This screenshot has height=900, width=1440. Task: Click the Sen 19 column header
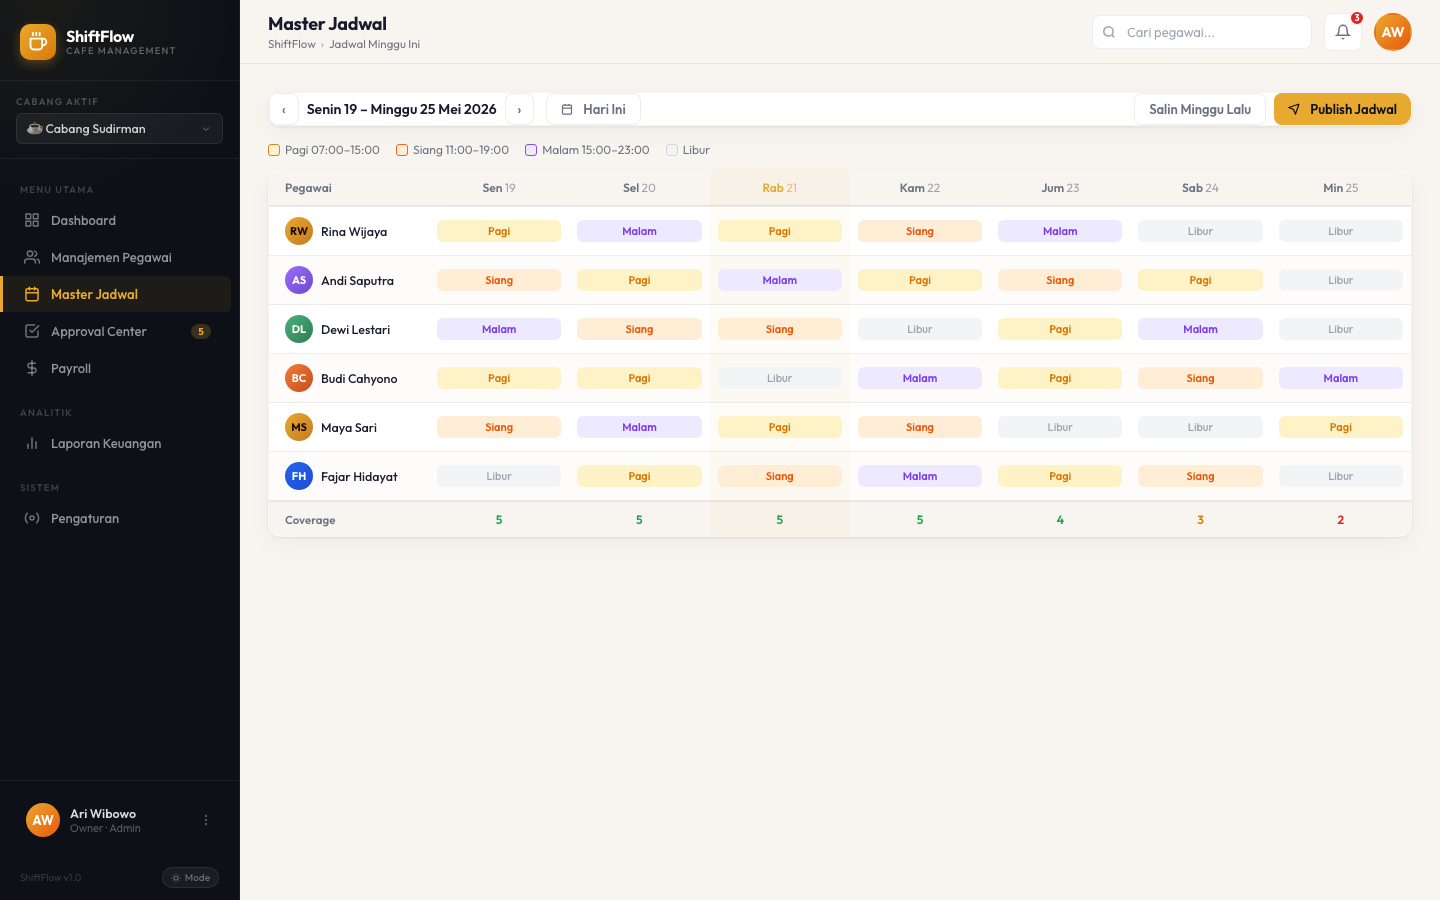[499, 188]
